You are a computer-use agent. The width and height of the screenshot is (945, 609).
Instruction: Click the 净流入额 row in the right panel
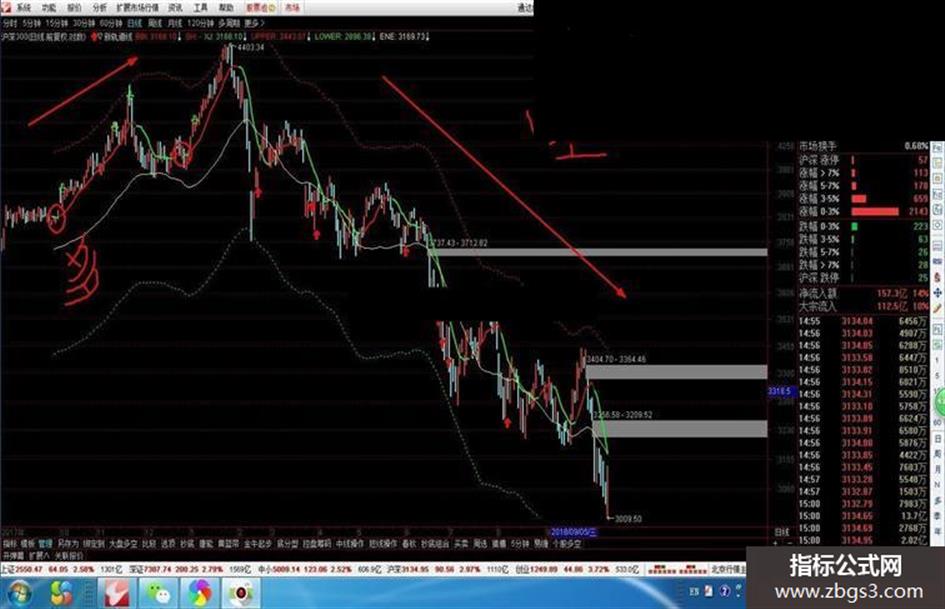click(x=863, y=293)
